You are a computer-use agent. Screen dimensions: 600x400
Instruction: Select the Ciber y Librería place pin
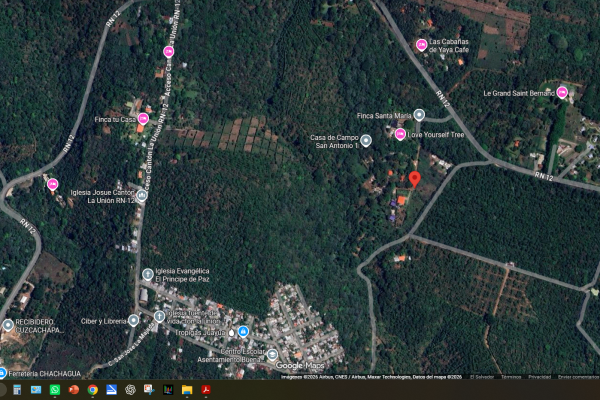coord(133,320)
